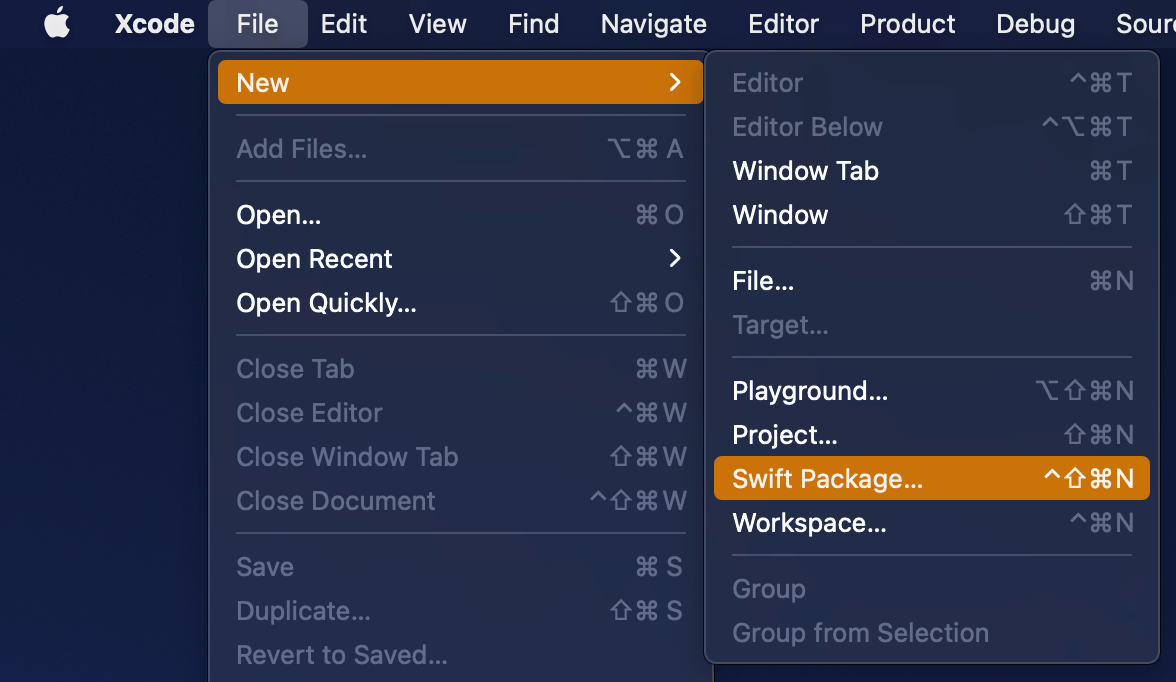Open the Debug menu

(1035, 24)
